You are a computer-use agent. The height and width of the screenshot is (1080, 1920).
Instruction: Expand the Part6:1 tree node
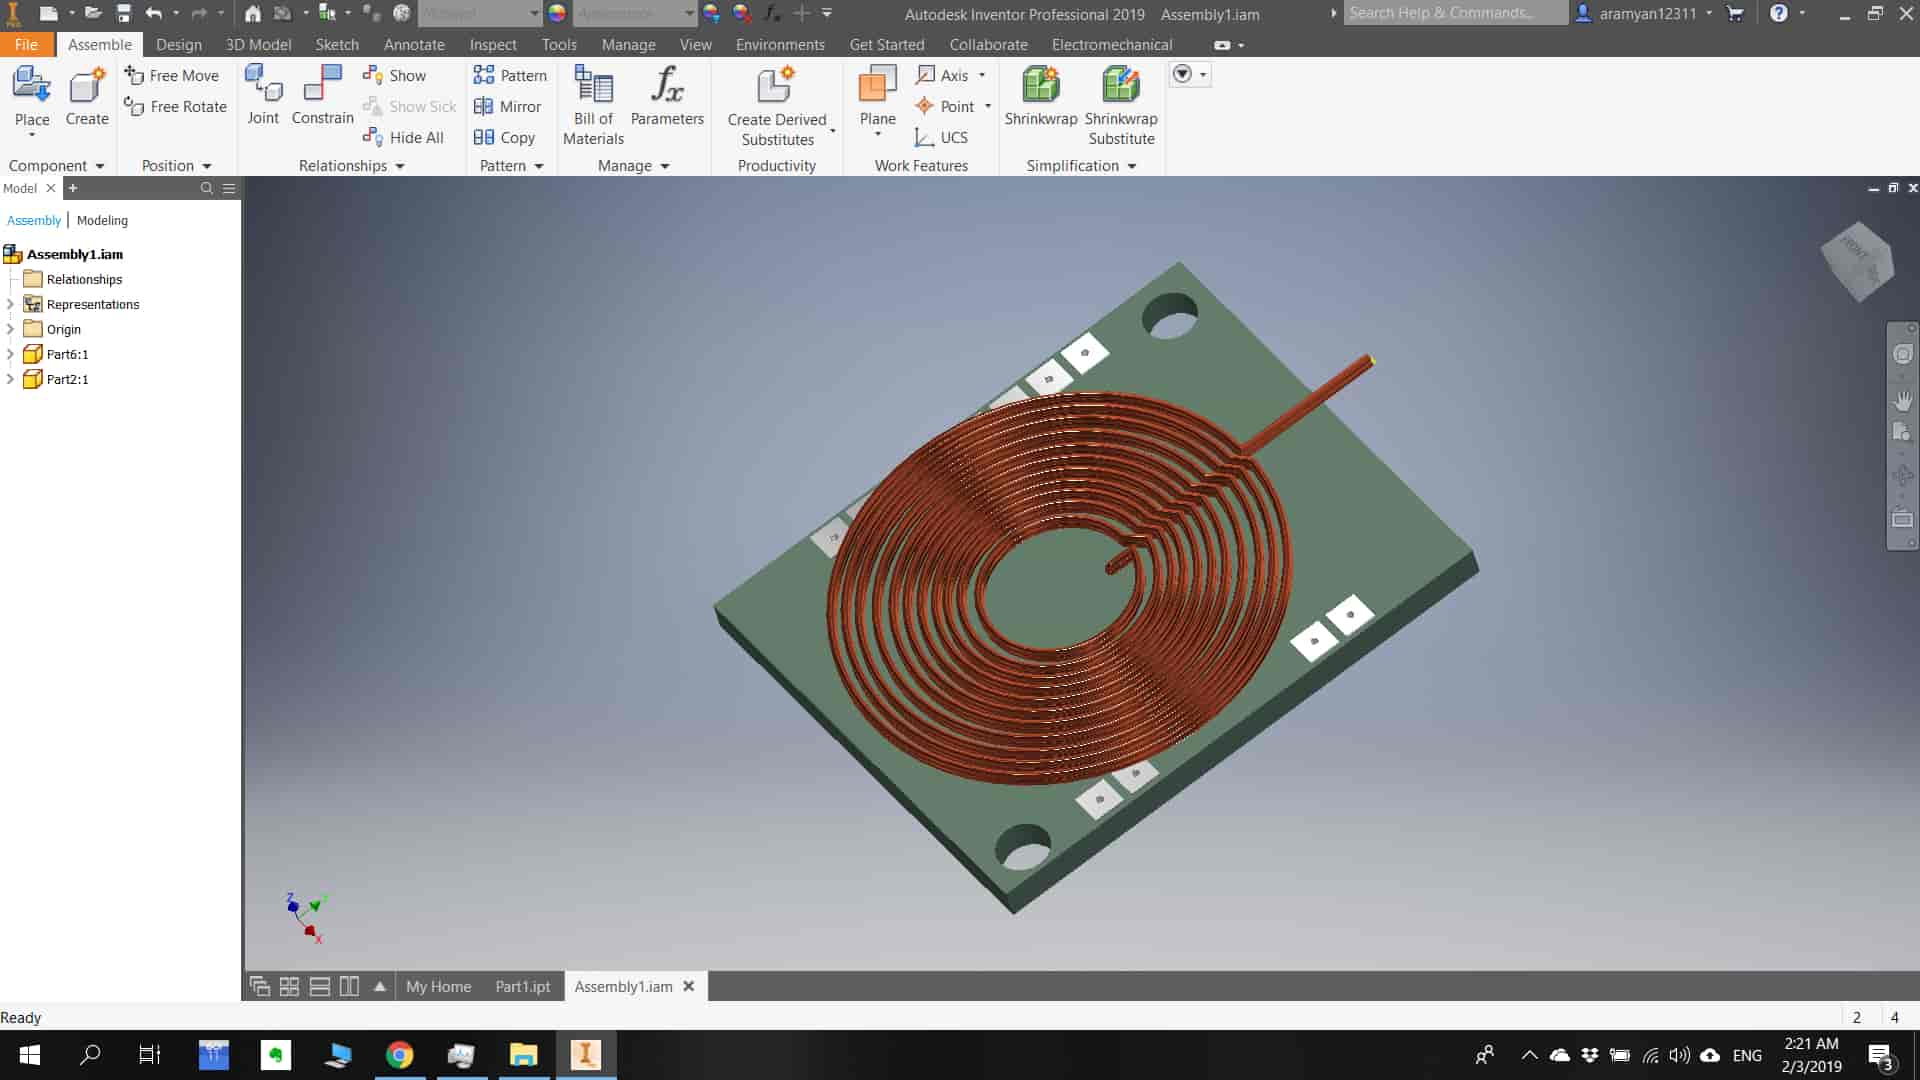[x=11, y=354]
